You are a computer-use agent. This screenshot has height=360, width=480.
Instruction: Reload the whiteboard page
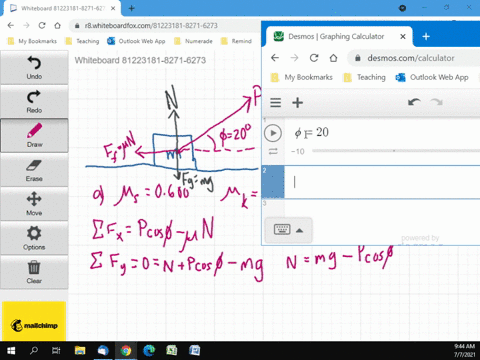pos(42,25)
